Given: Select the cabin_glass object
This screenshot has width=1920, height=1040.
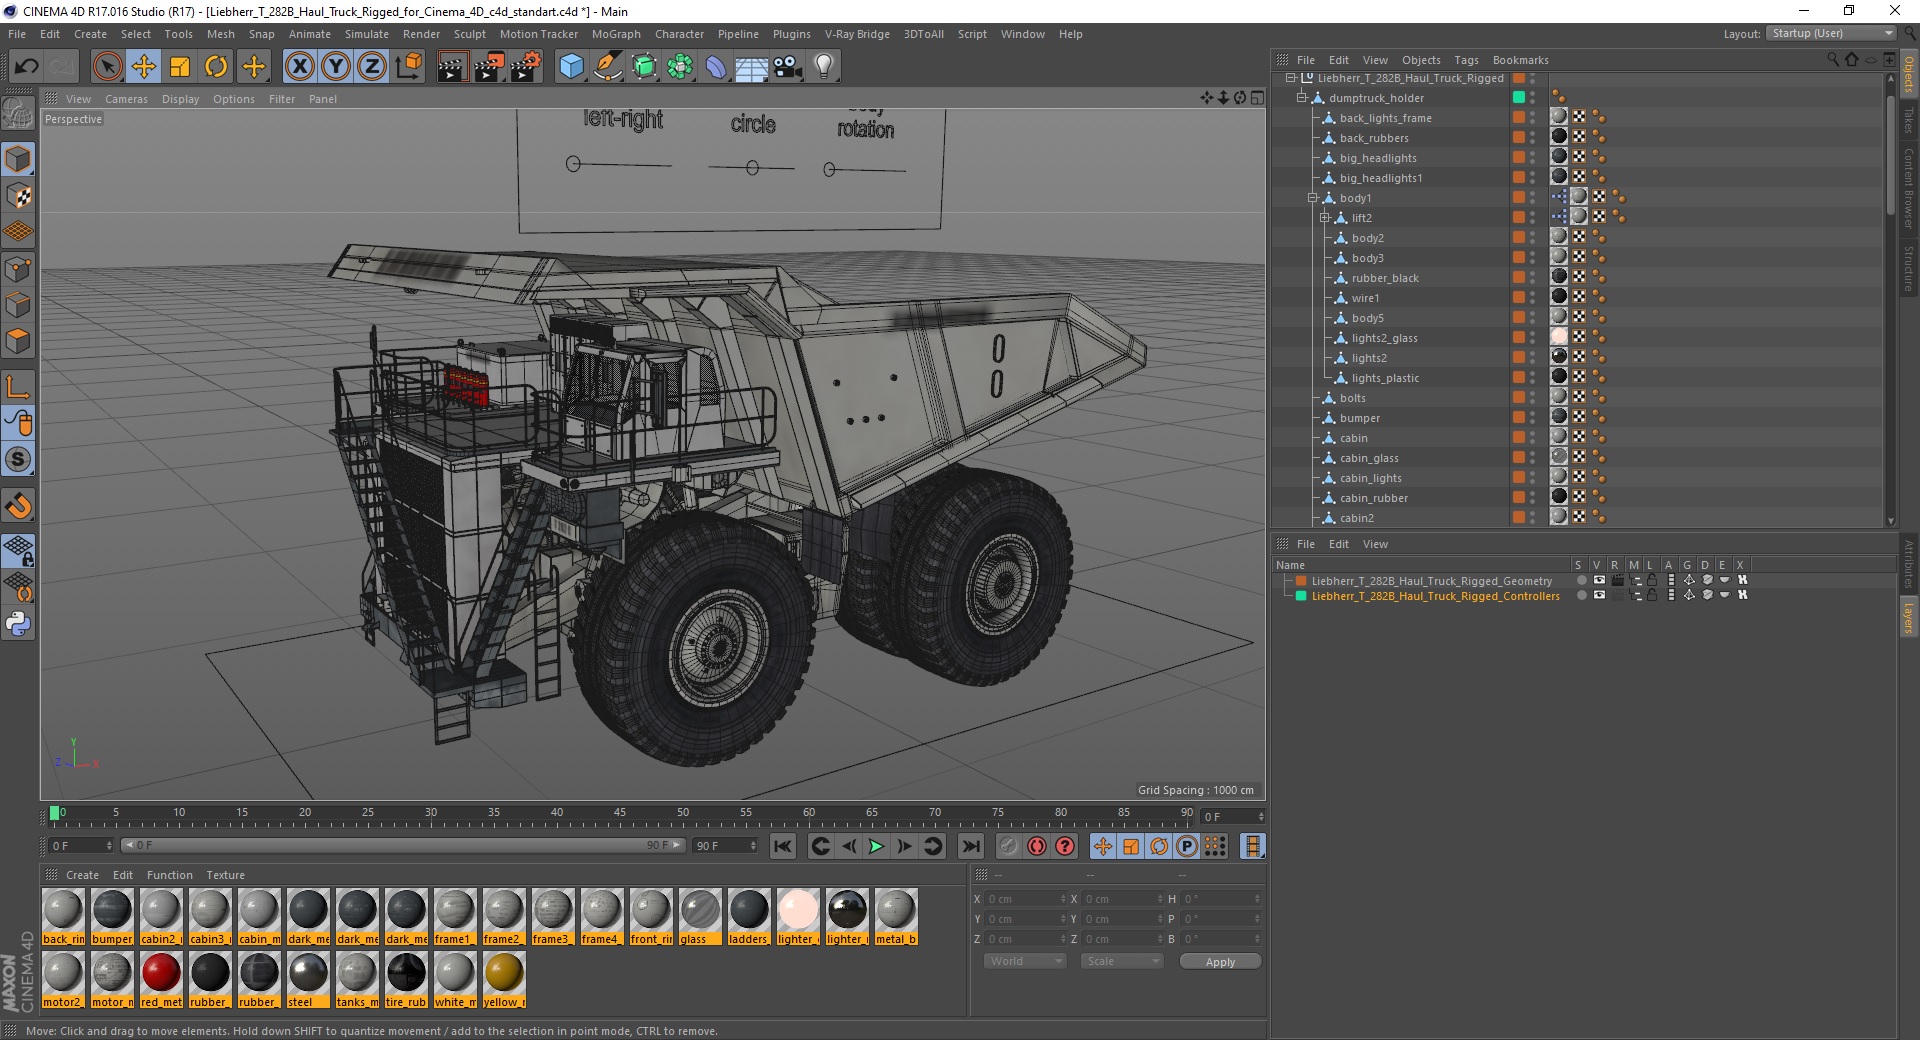Looking at the screenshot, I should [x=1369, y=458].
